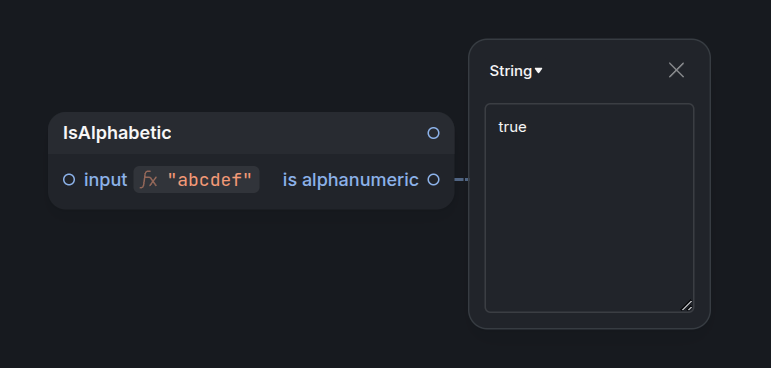Click the input port circle on IsAlphabetic

click(69, 180)
